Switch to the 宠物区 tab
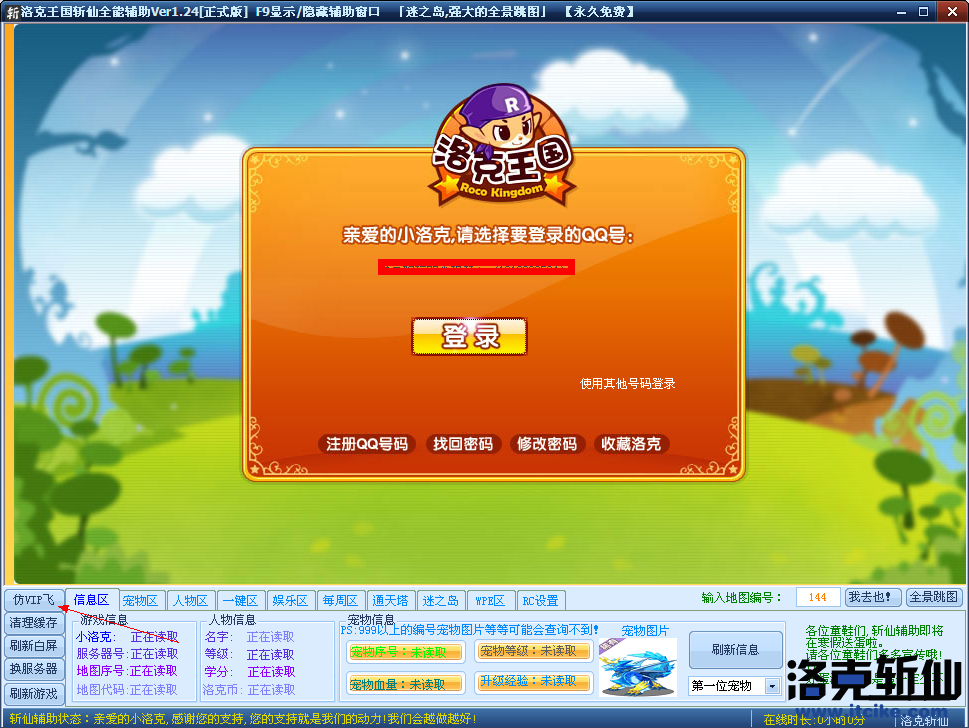This screenshot has height=728, width=969. coord(140,600)
